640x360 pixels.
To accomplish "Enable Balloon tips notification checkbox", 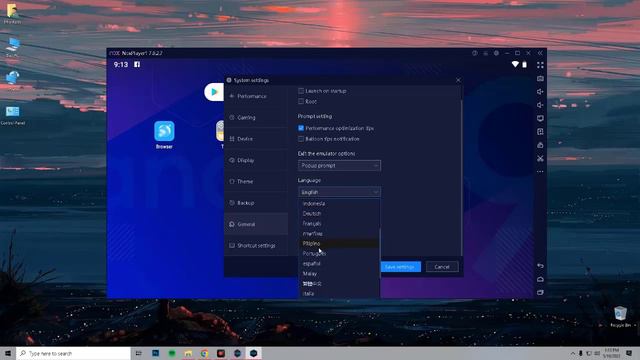I will 301,139.
